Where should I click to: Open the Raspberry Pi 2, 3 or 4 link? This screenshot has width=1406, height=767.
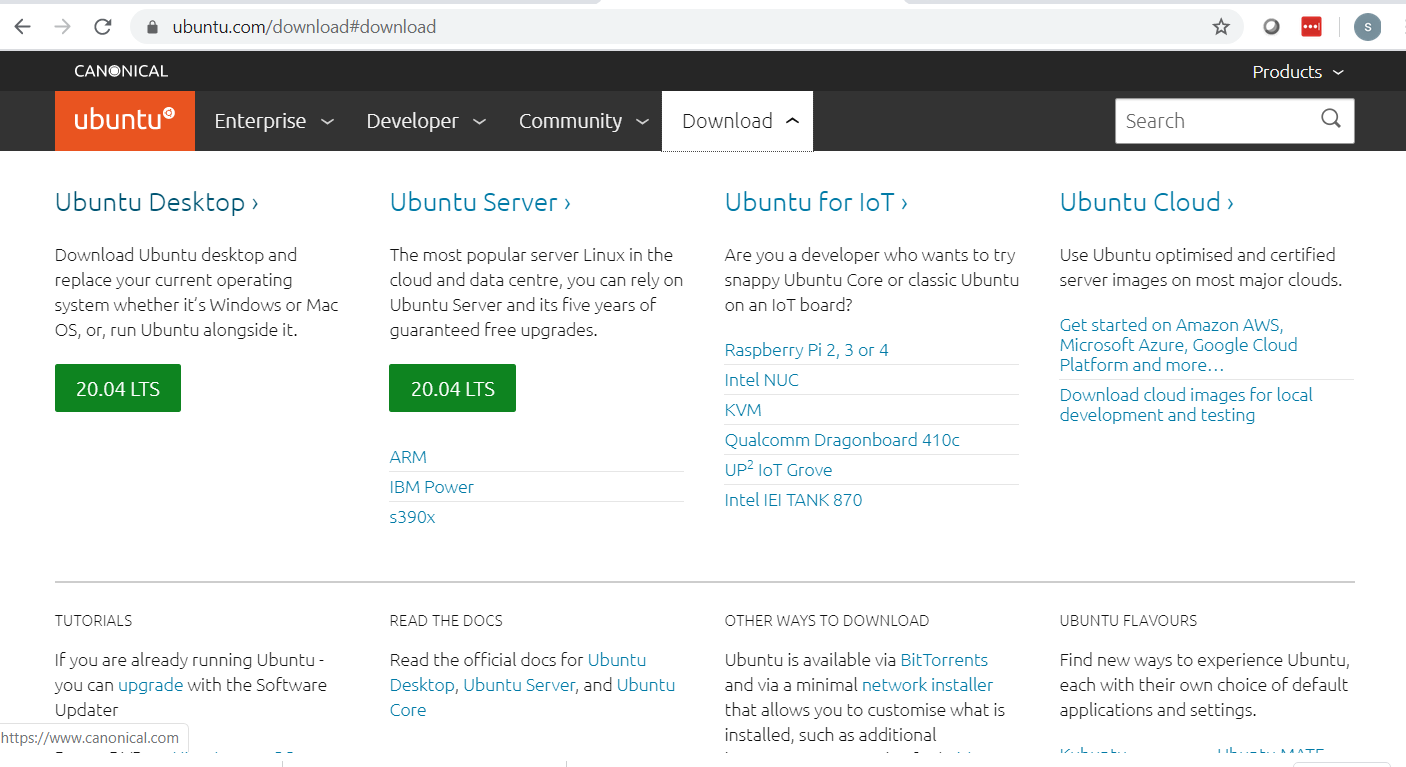click(x=806, y=350)
